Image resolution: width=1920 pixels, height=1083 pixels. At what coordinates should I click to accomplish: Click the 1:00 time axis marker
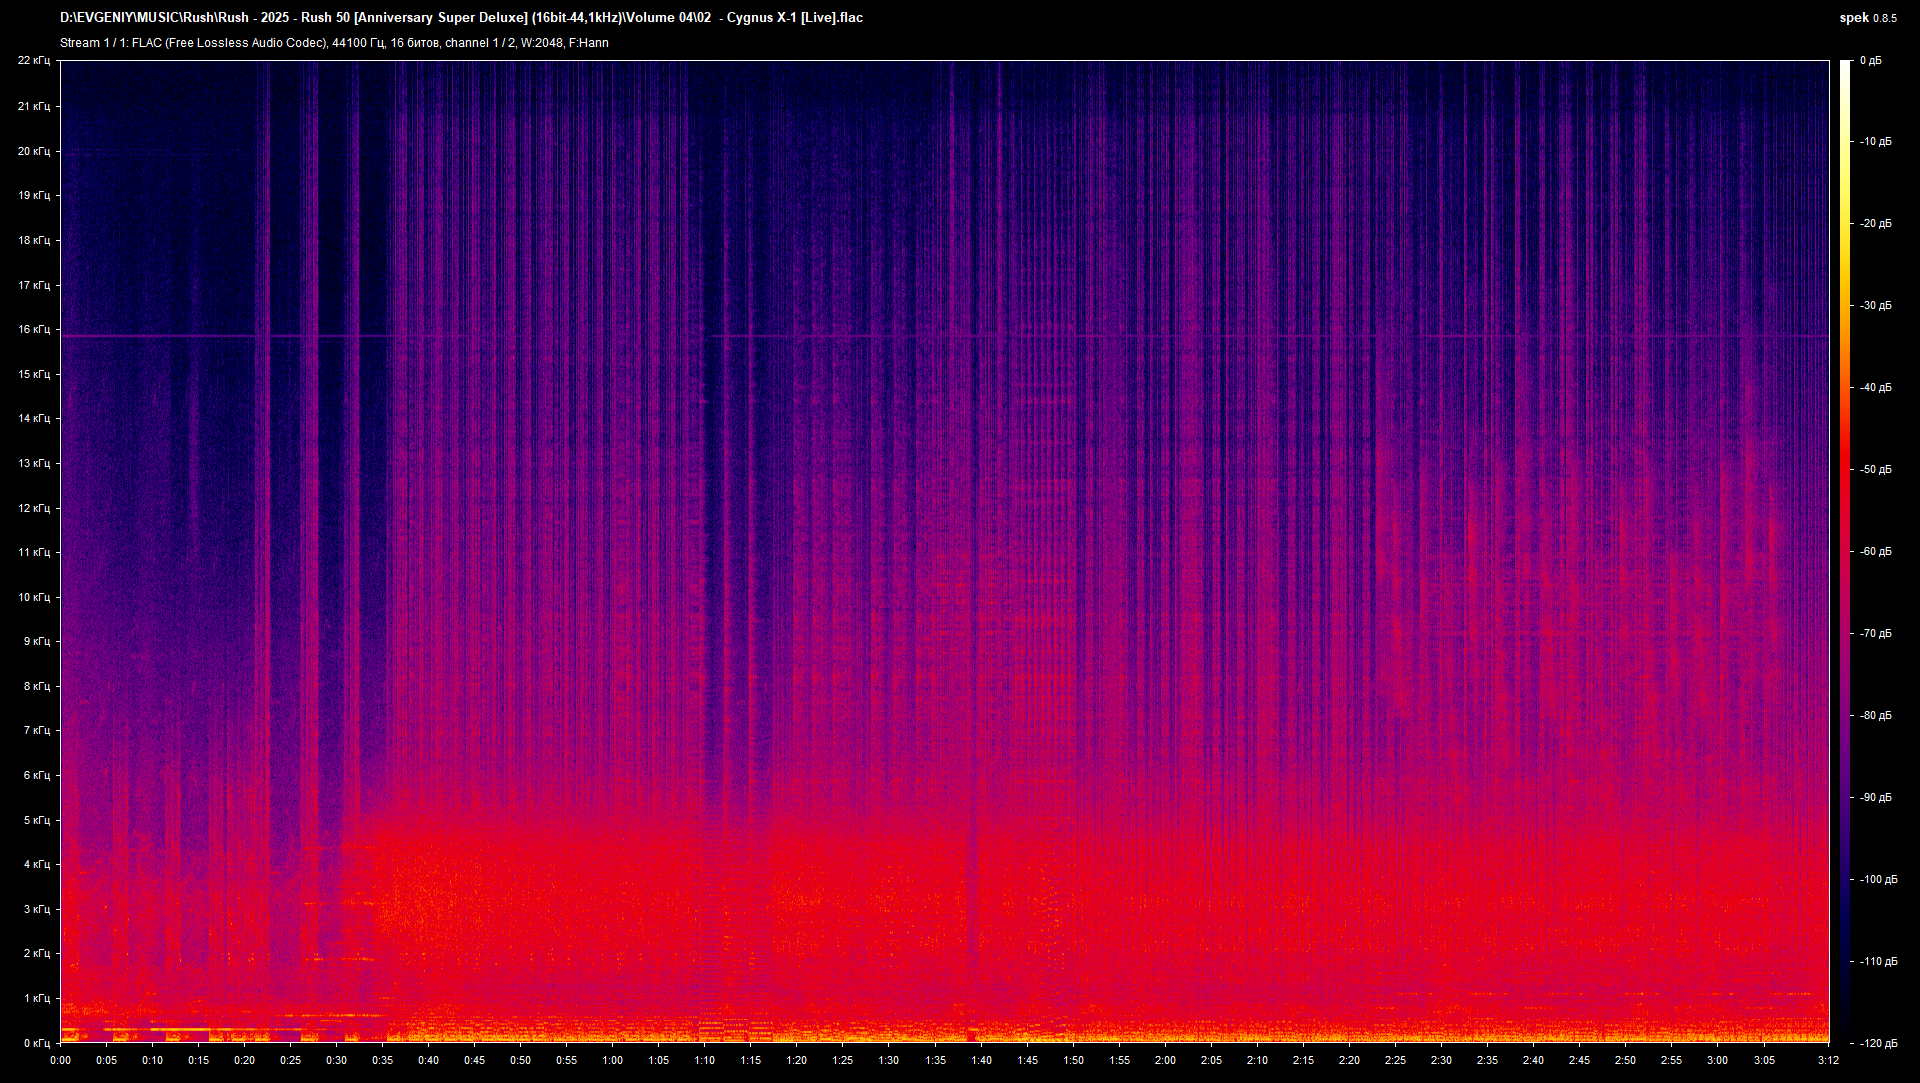click(612, 1060)
